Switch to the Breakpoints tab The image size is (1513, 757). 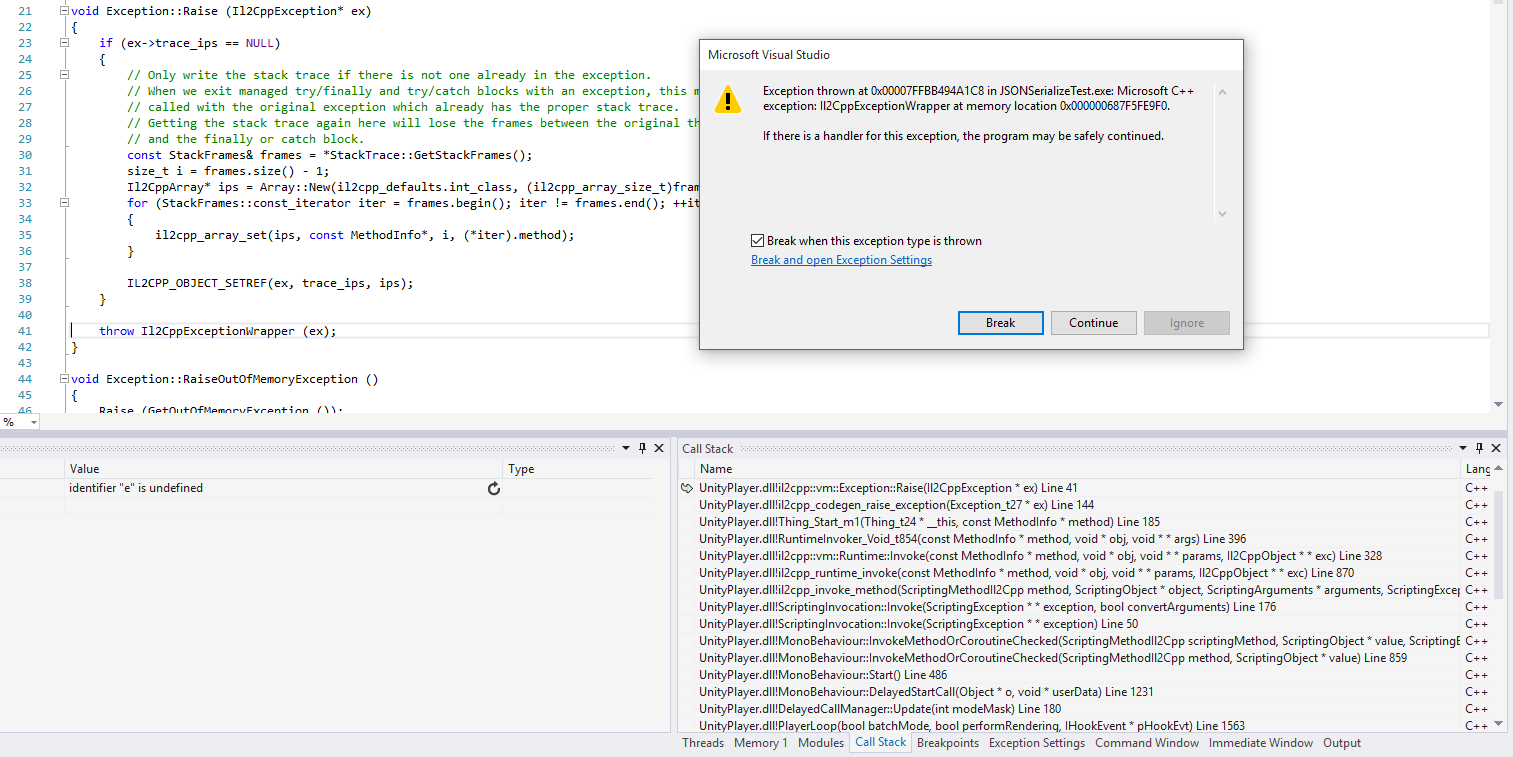(947, 743)
